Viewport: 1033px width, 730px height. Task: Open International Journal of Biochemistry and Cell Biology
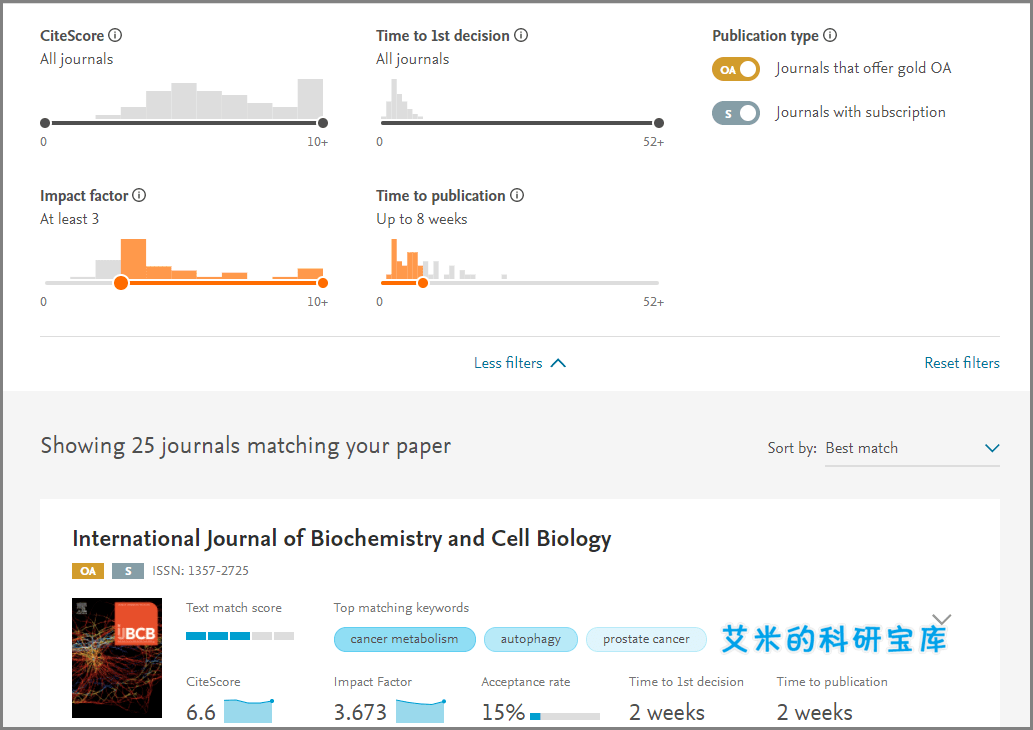(342, 538)
